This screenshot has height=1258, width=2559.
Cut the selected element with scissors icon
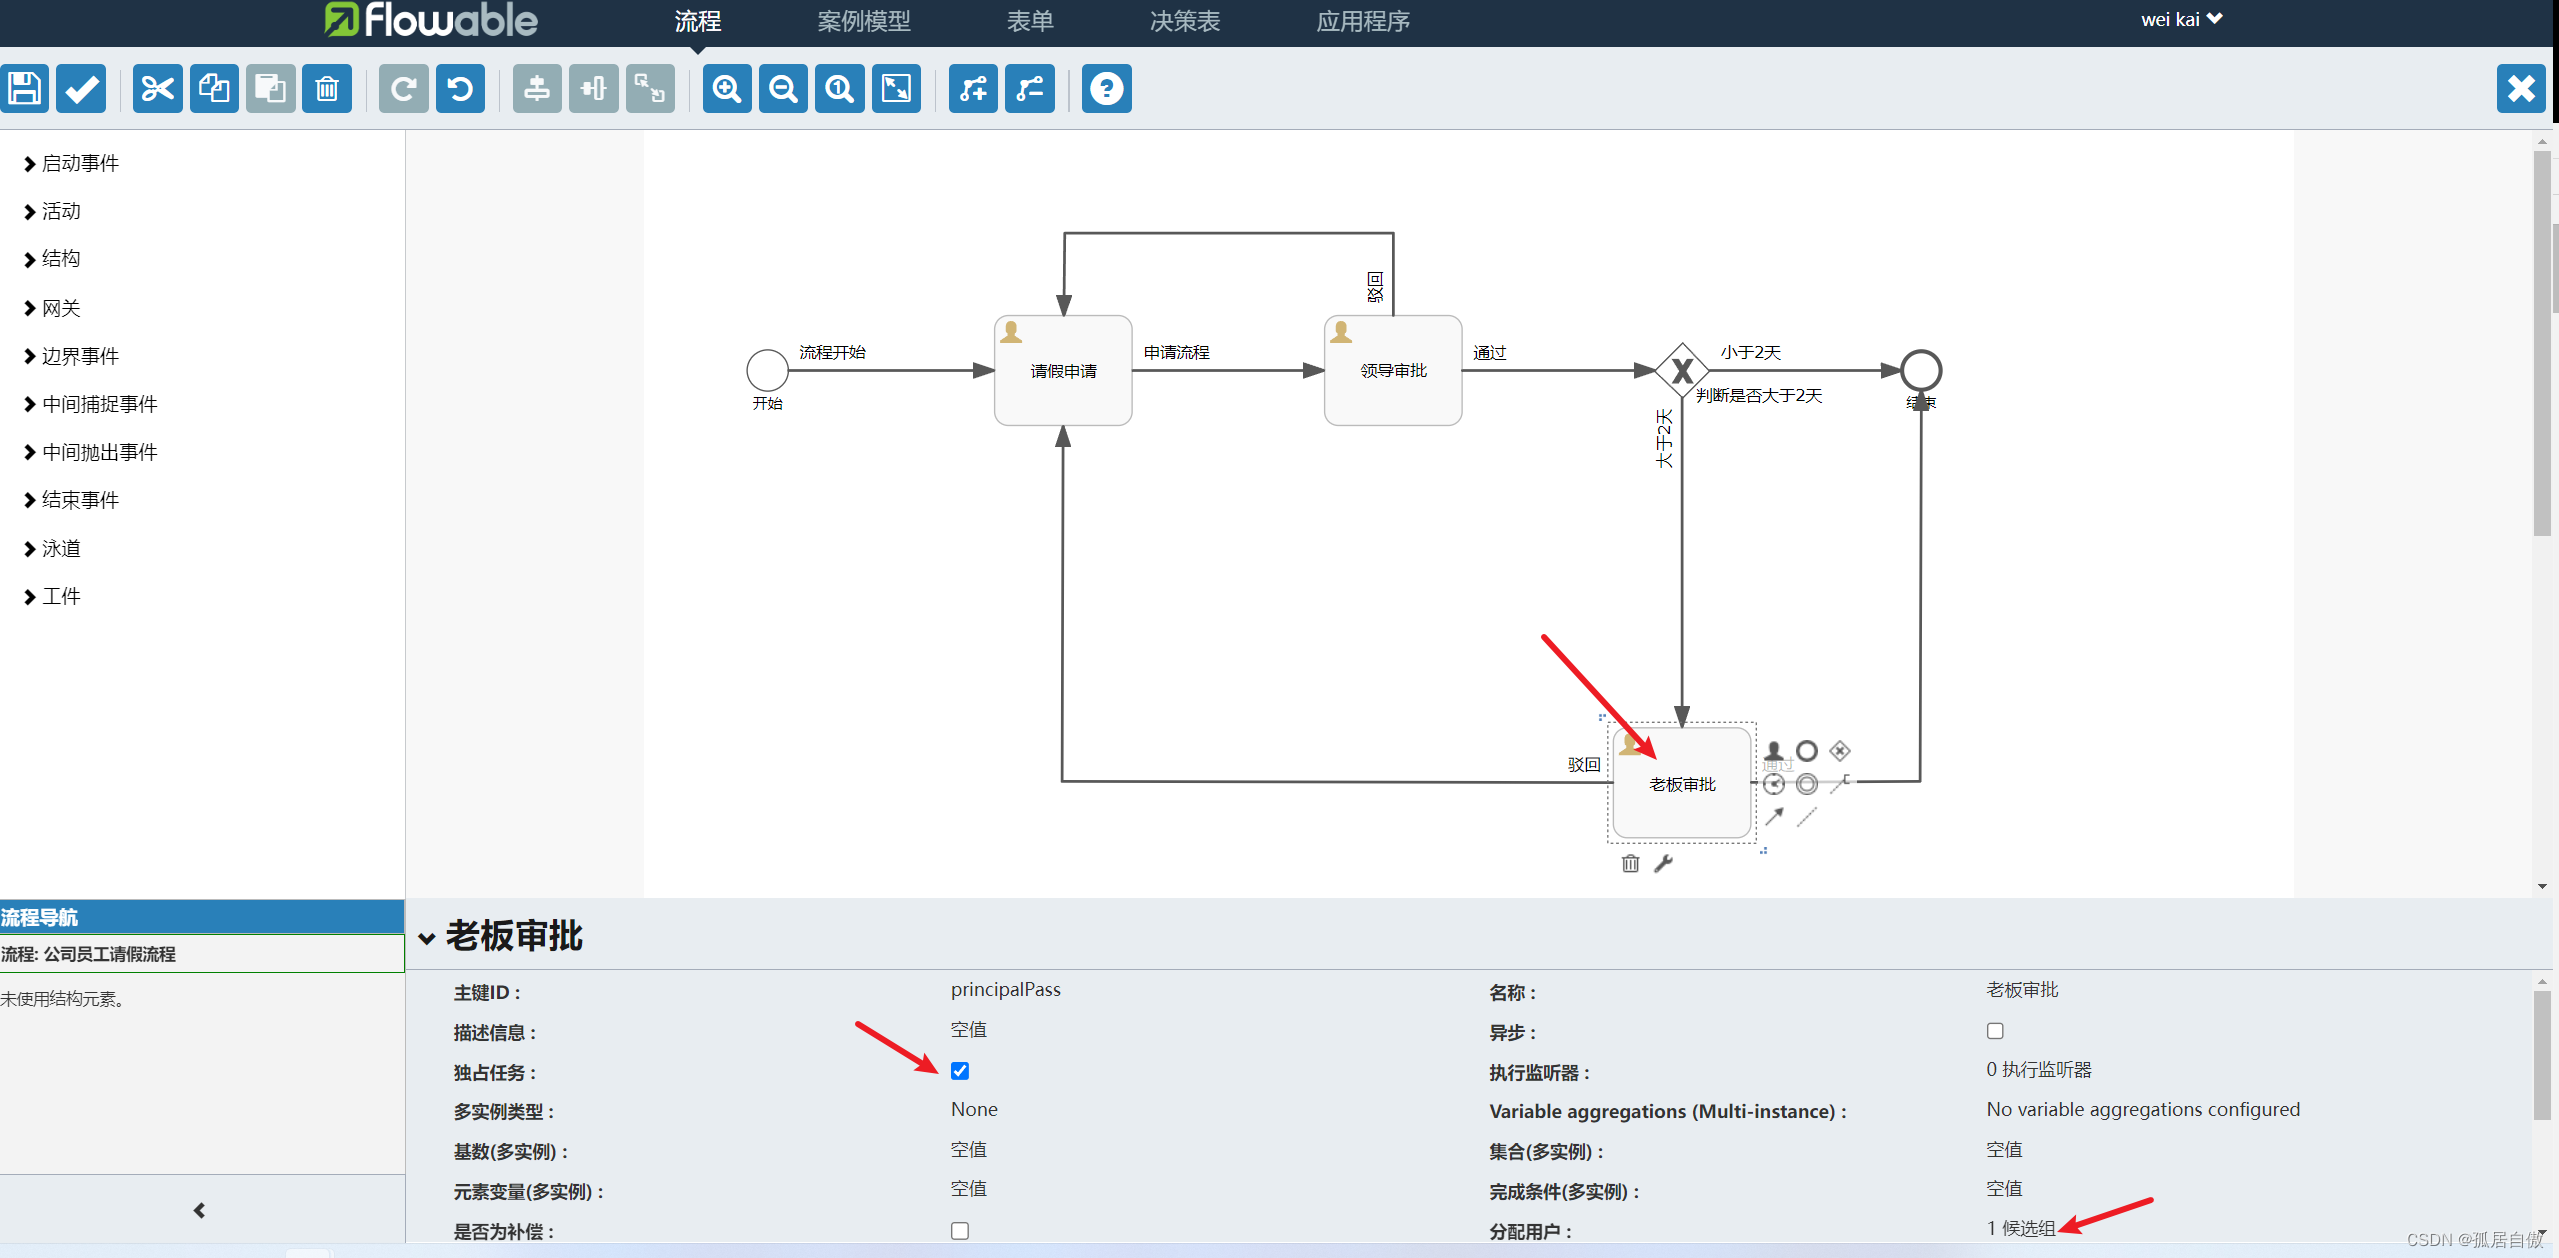click(158, 89)
